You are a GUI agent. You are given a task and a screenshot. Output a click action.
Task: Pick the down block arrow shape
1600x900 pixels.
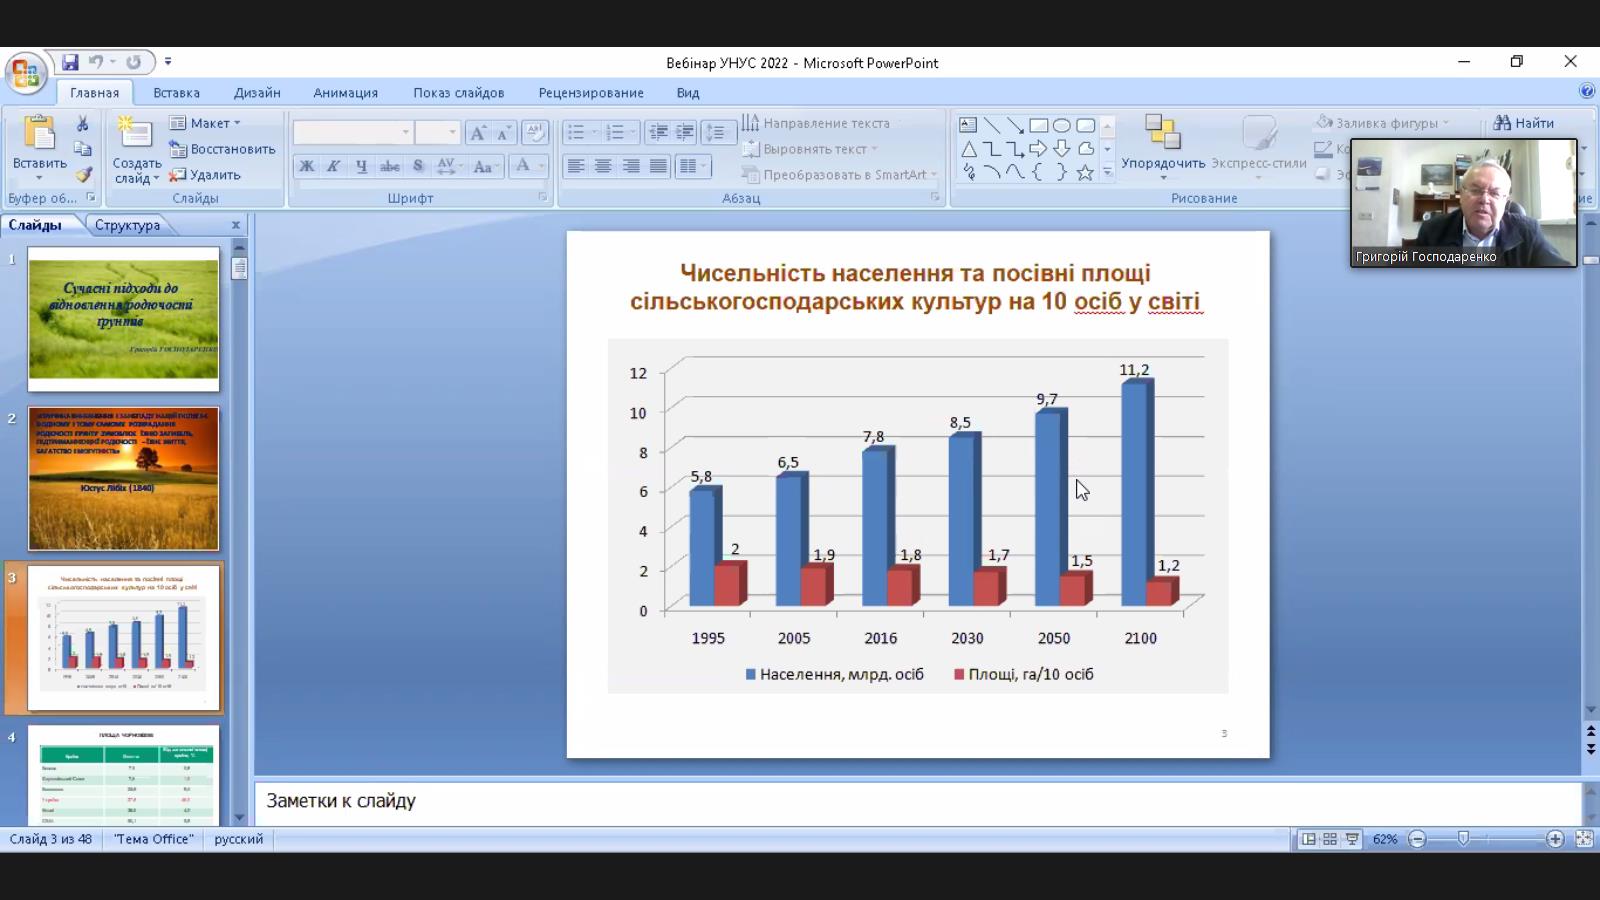pyautogui.click(x=1061, y=149)
